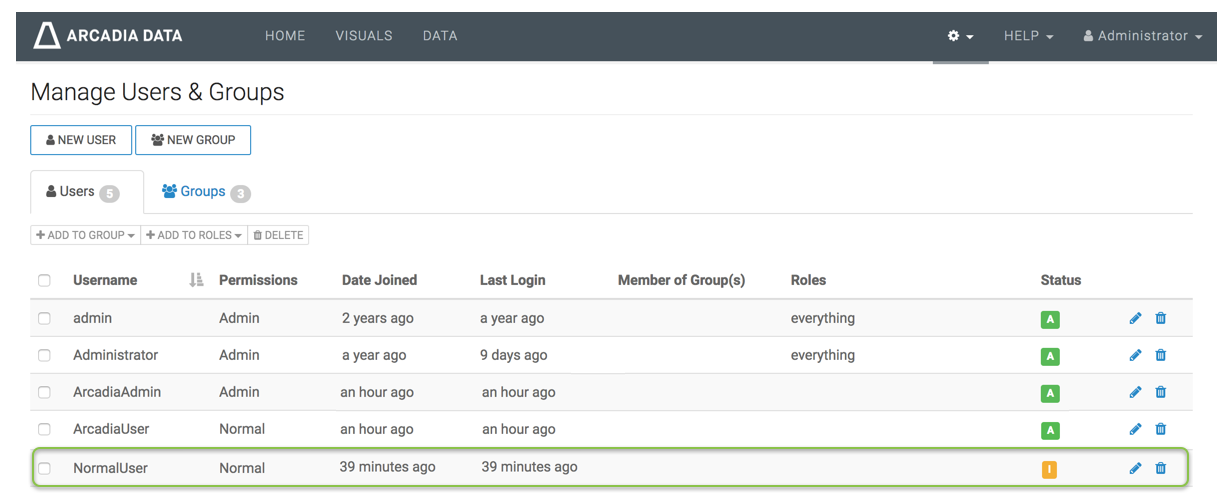Click the edit pencil icon for admin
The width and height of the screenshot is (1217, 493).
[x=1135, y=318]
